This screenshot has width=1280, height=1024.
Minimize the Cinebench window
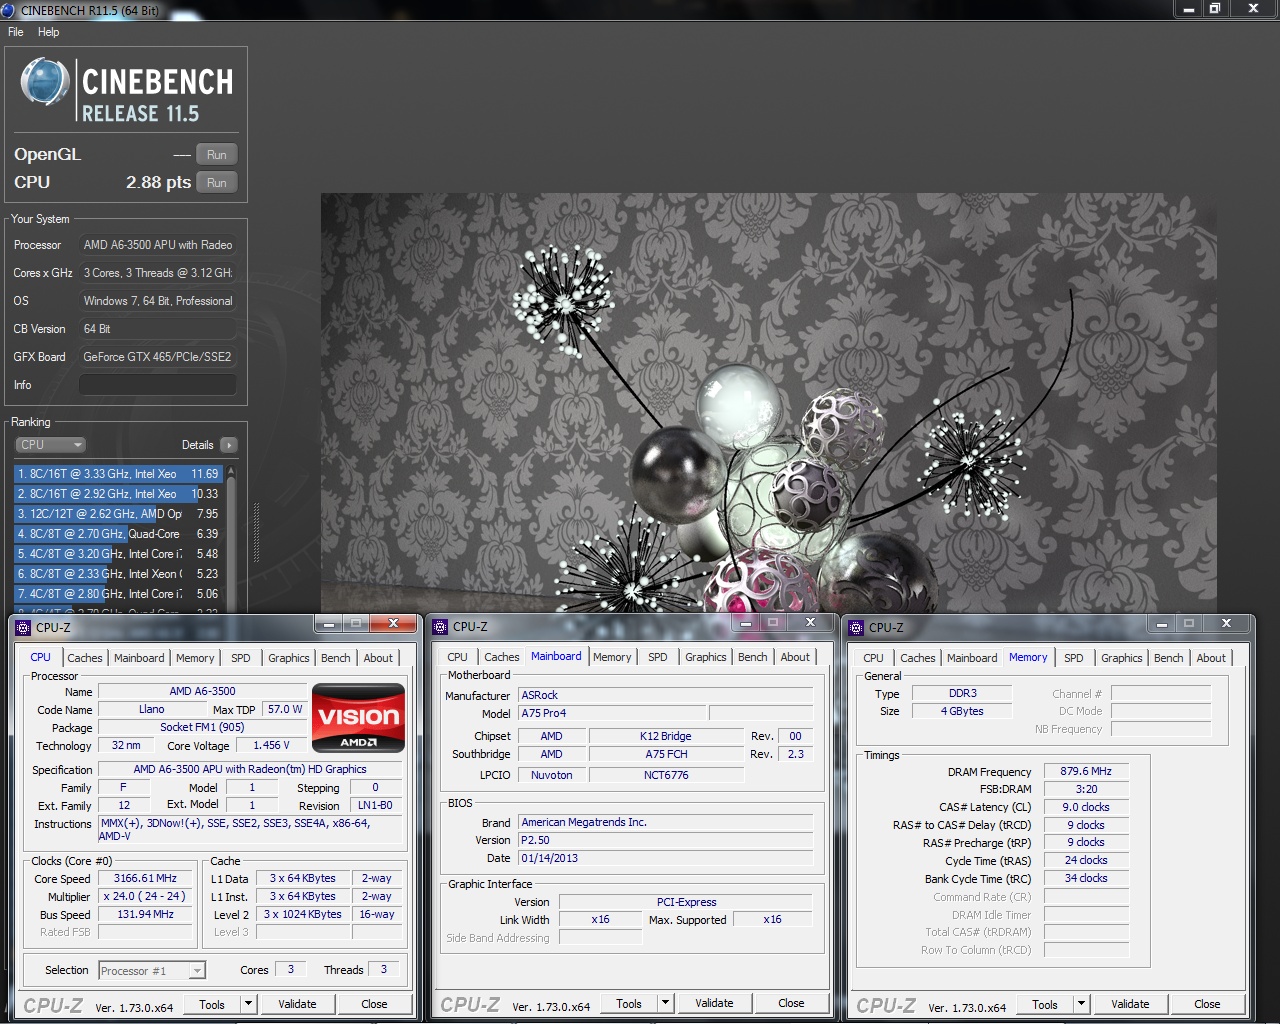1189,9
